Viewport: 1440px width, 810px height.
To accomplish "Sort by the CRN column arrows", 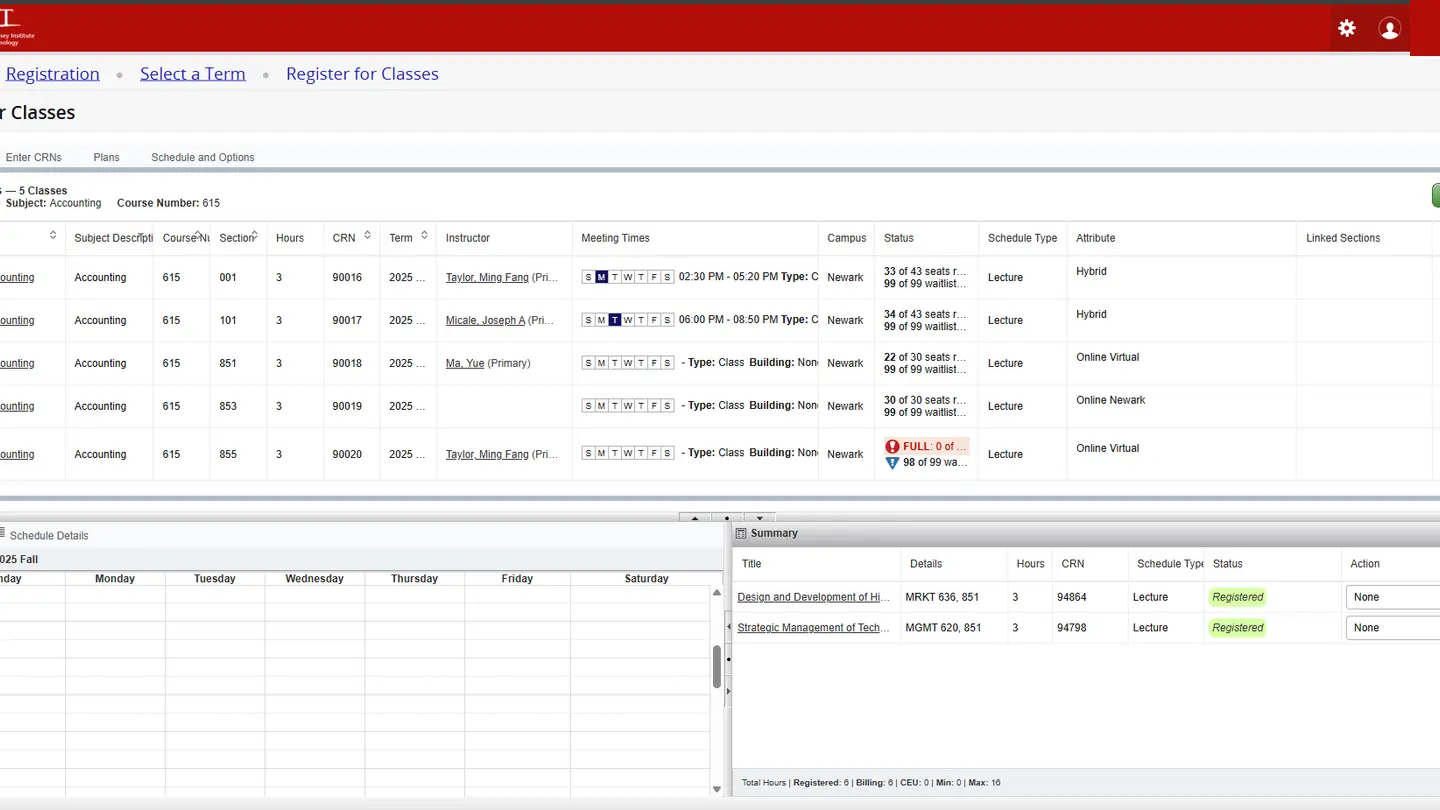I will [x=367, y=236].
